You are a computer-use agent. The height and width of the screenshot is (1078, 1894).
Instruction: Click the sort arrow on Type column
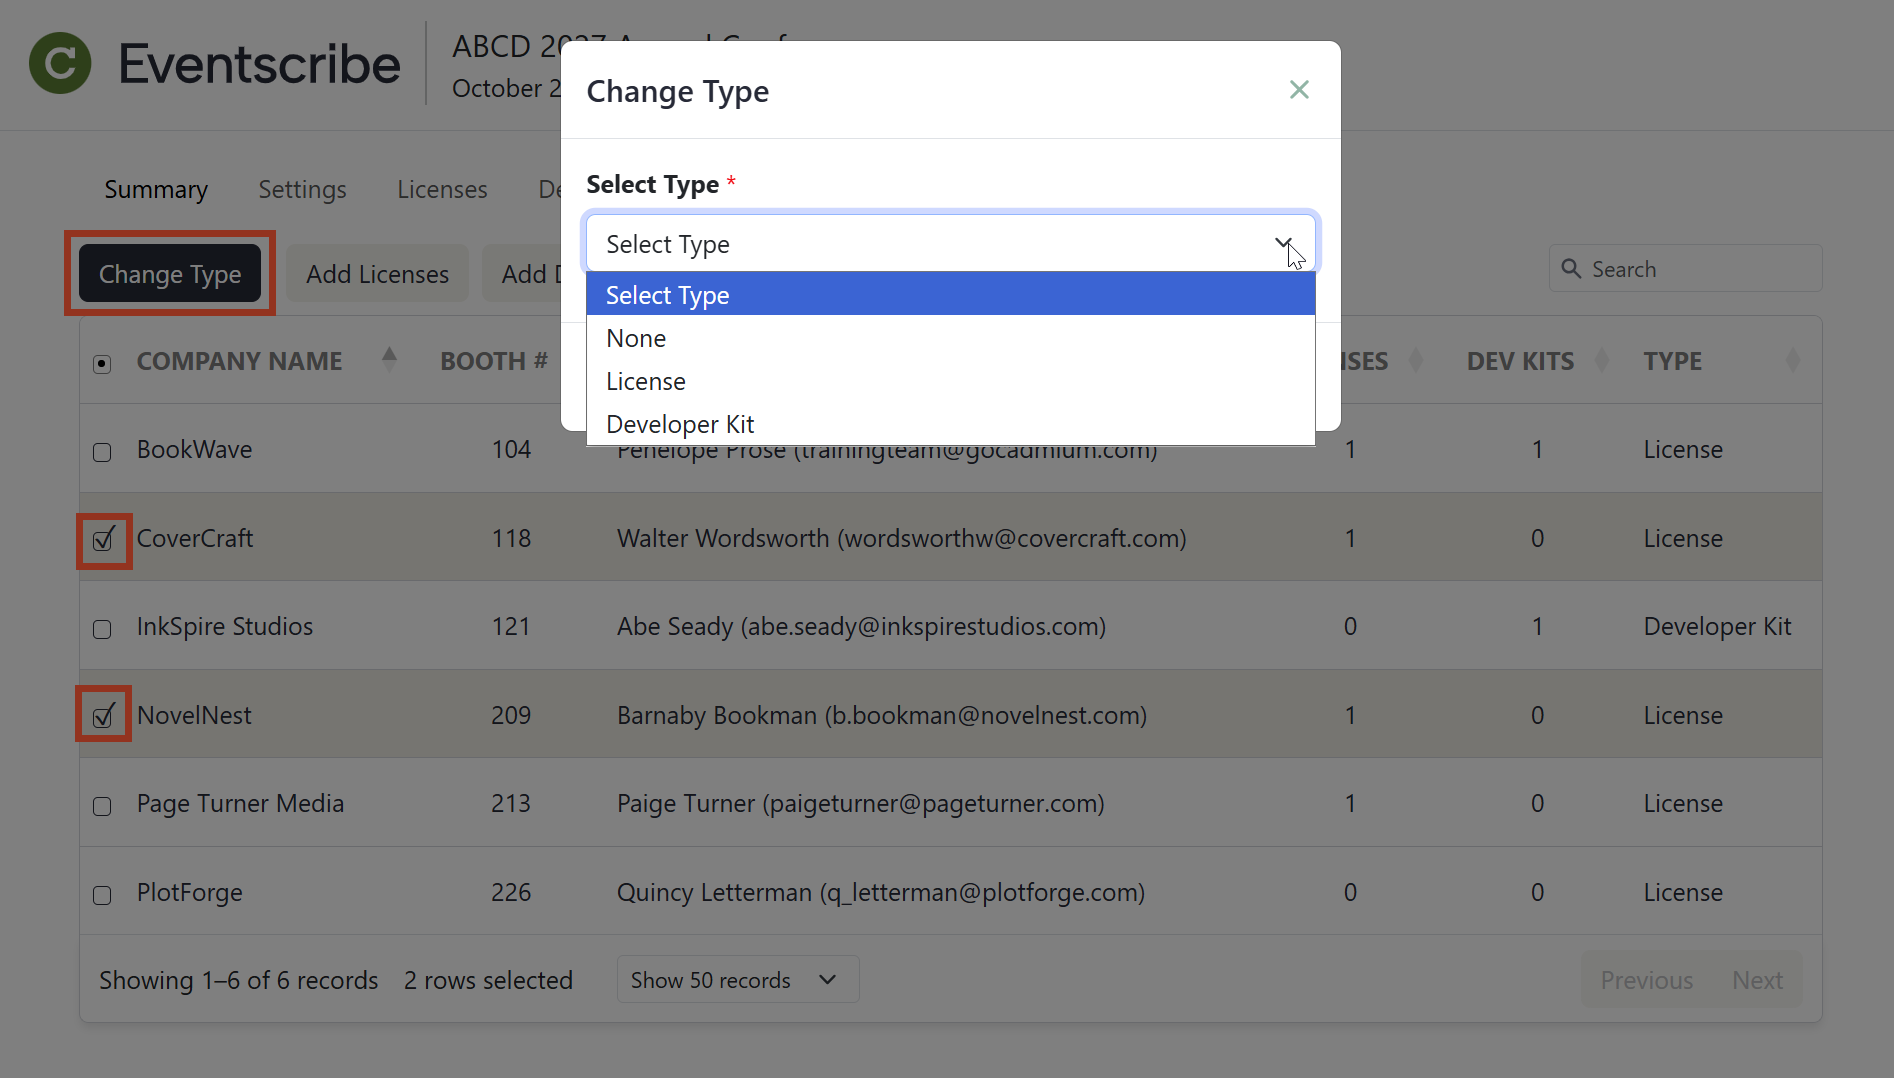(x=1793, y=359)
